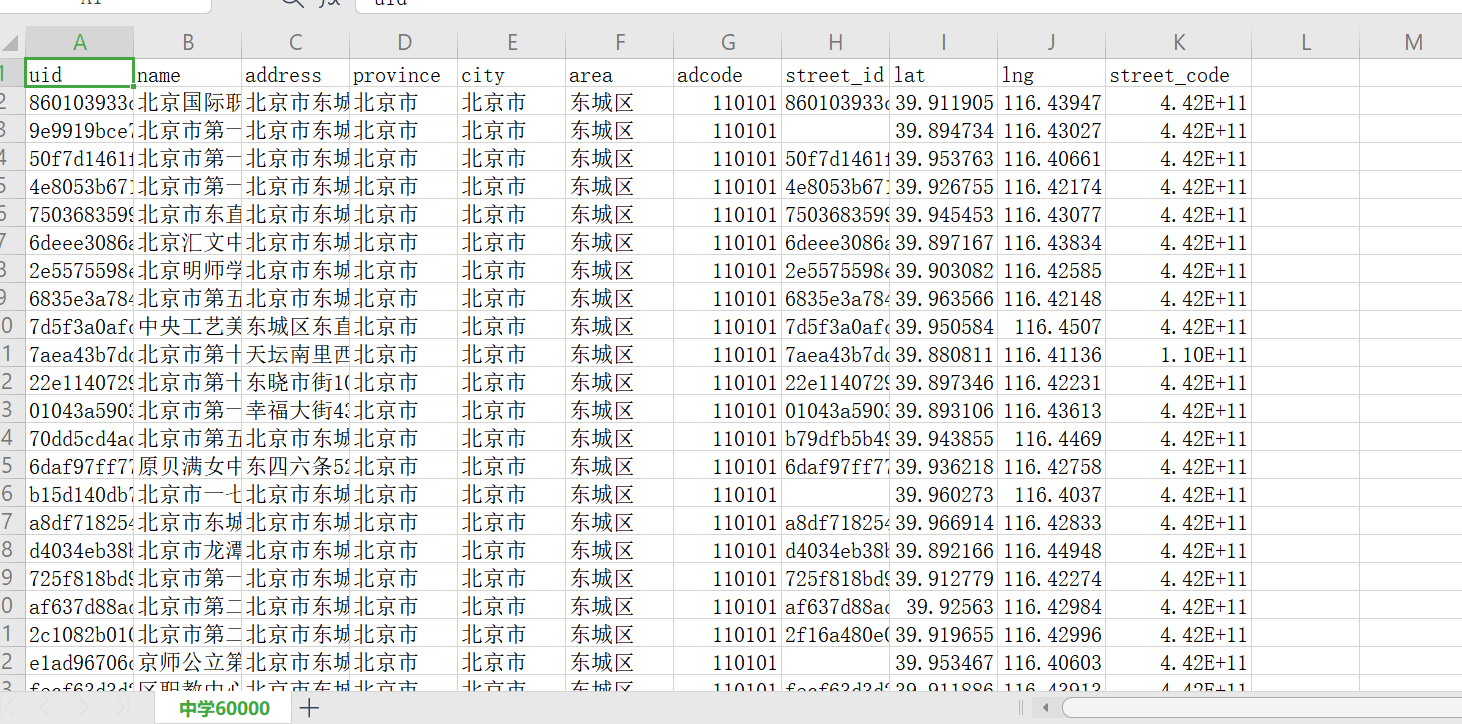Select column I header
This screenshot has height=724, width=1462.
tap(944, 42)
